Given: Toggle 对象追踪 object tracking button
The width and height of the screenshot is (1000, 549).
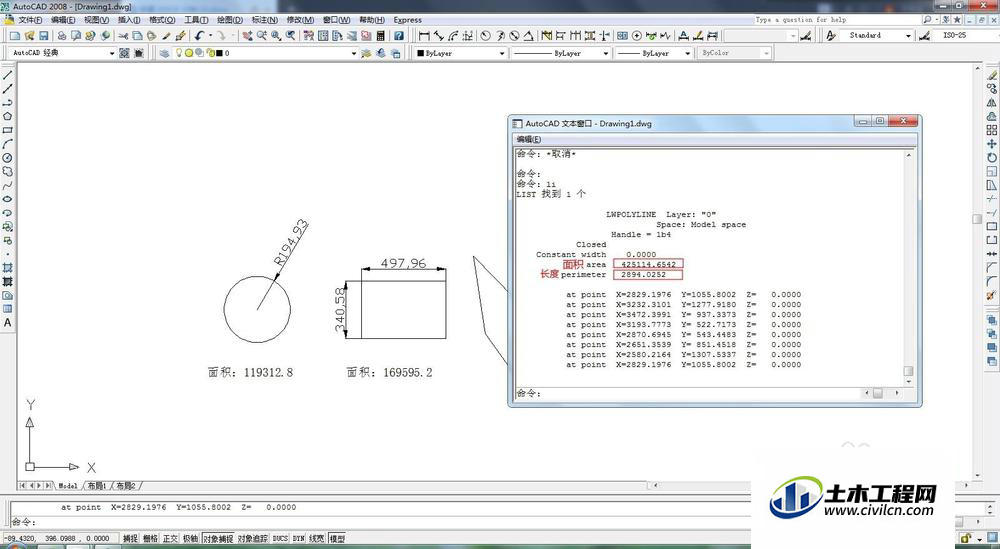Looking at the screenshot, I should [x=253, y=539].
